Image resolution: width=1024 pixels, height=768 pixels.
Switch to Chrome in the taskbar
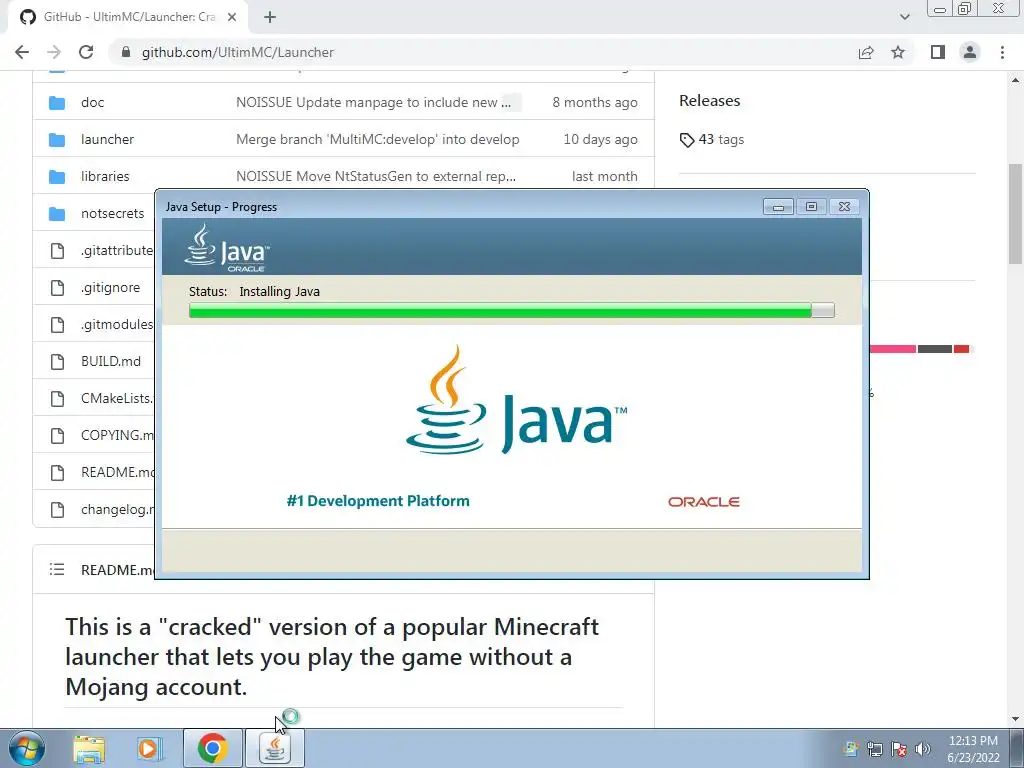(212, 748)
